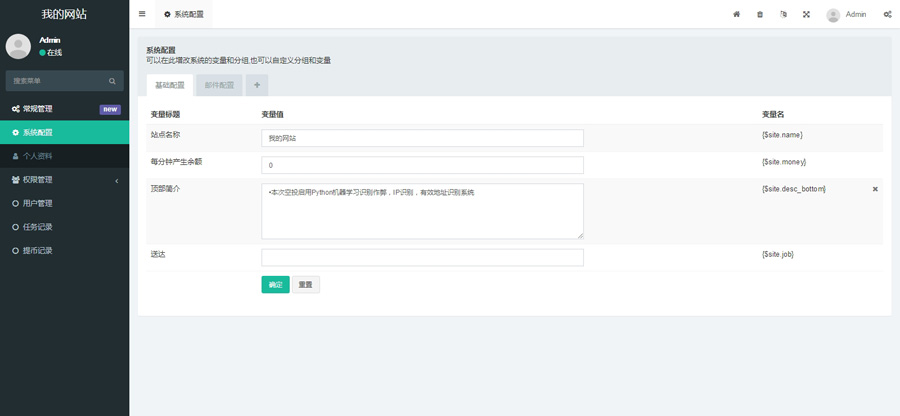Go to the home icon in header

(x=736, y=14)
